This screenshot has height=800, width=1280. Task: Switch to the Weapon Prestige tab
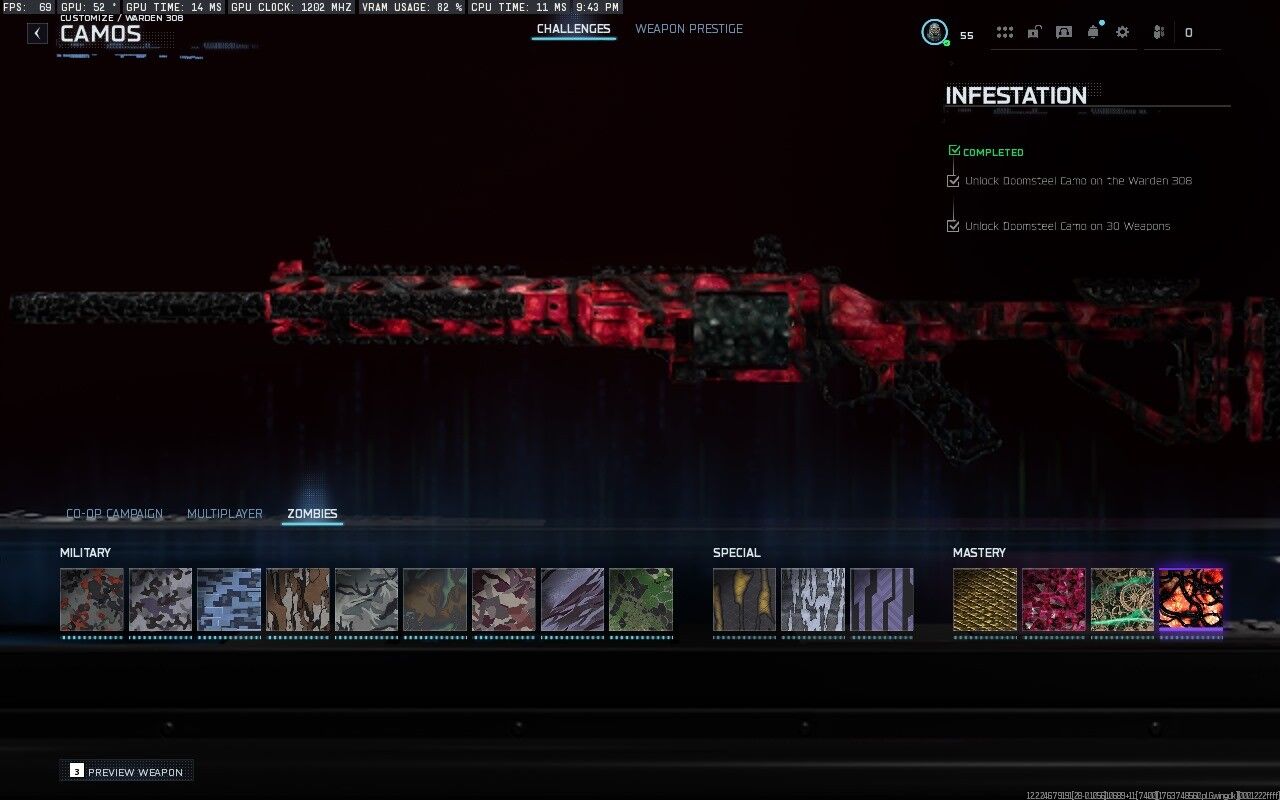tap(689, 29)
